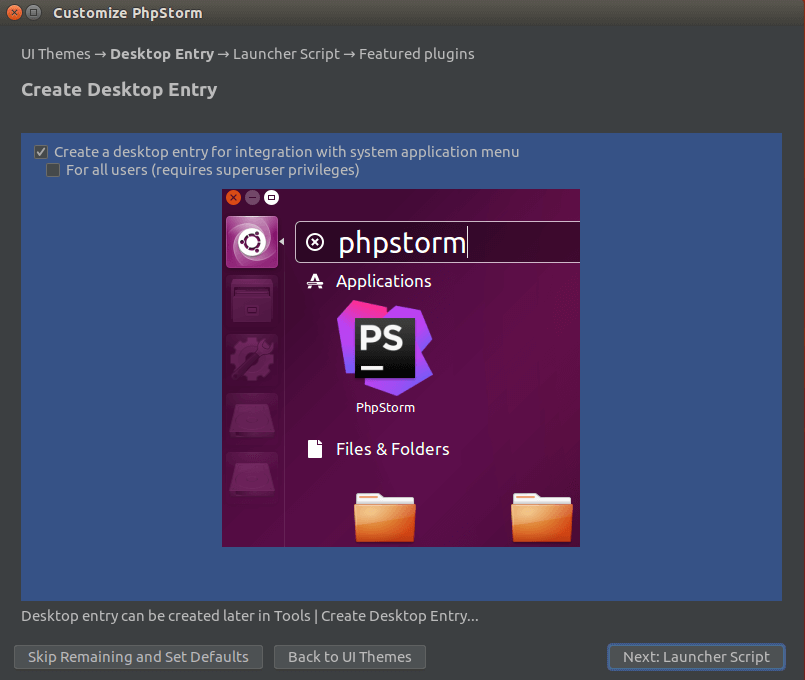The image size is (805, 680).
Task: Click the clear search X icon beside phpstorm
Action: coord(315,242)
